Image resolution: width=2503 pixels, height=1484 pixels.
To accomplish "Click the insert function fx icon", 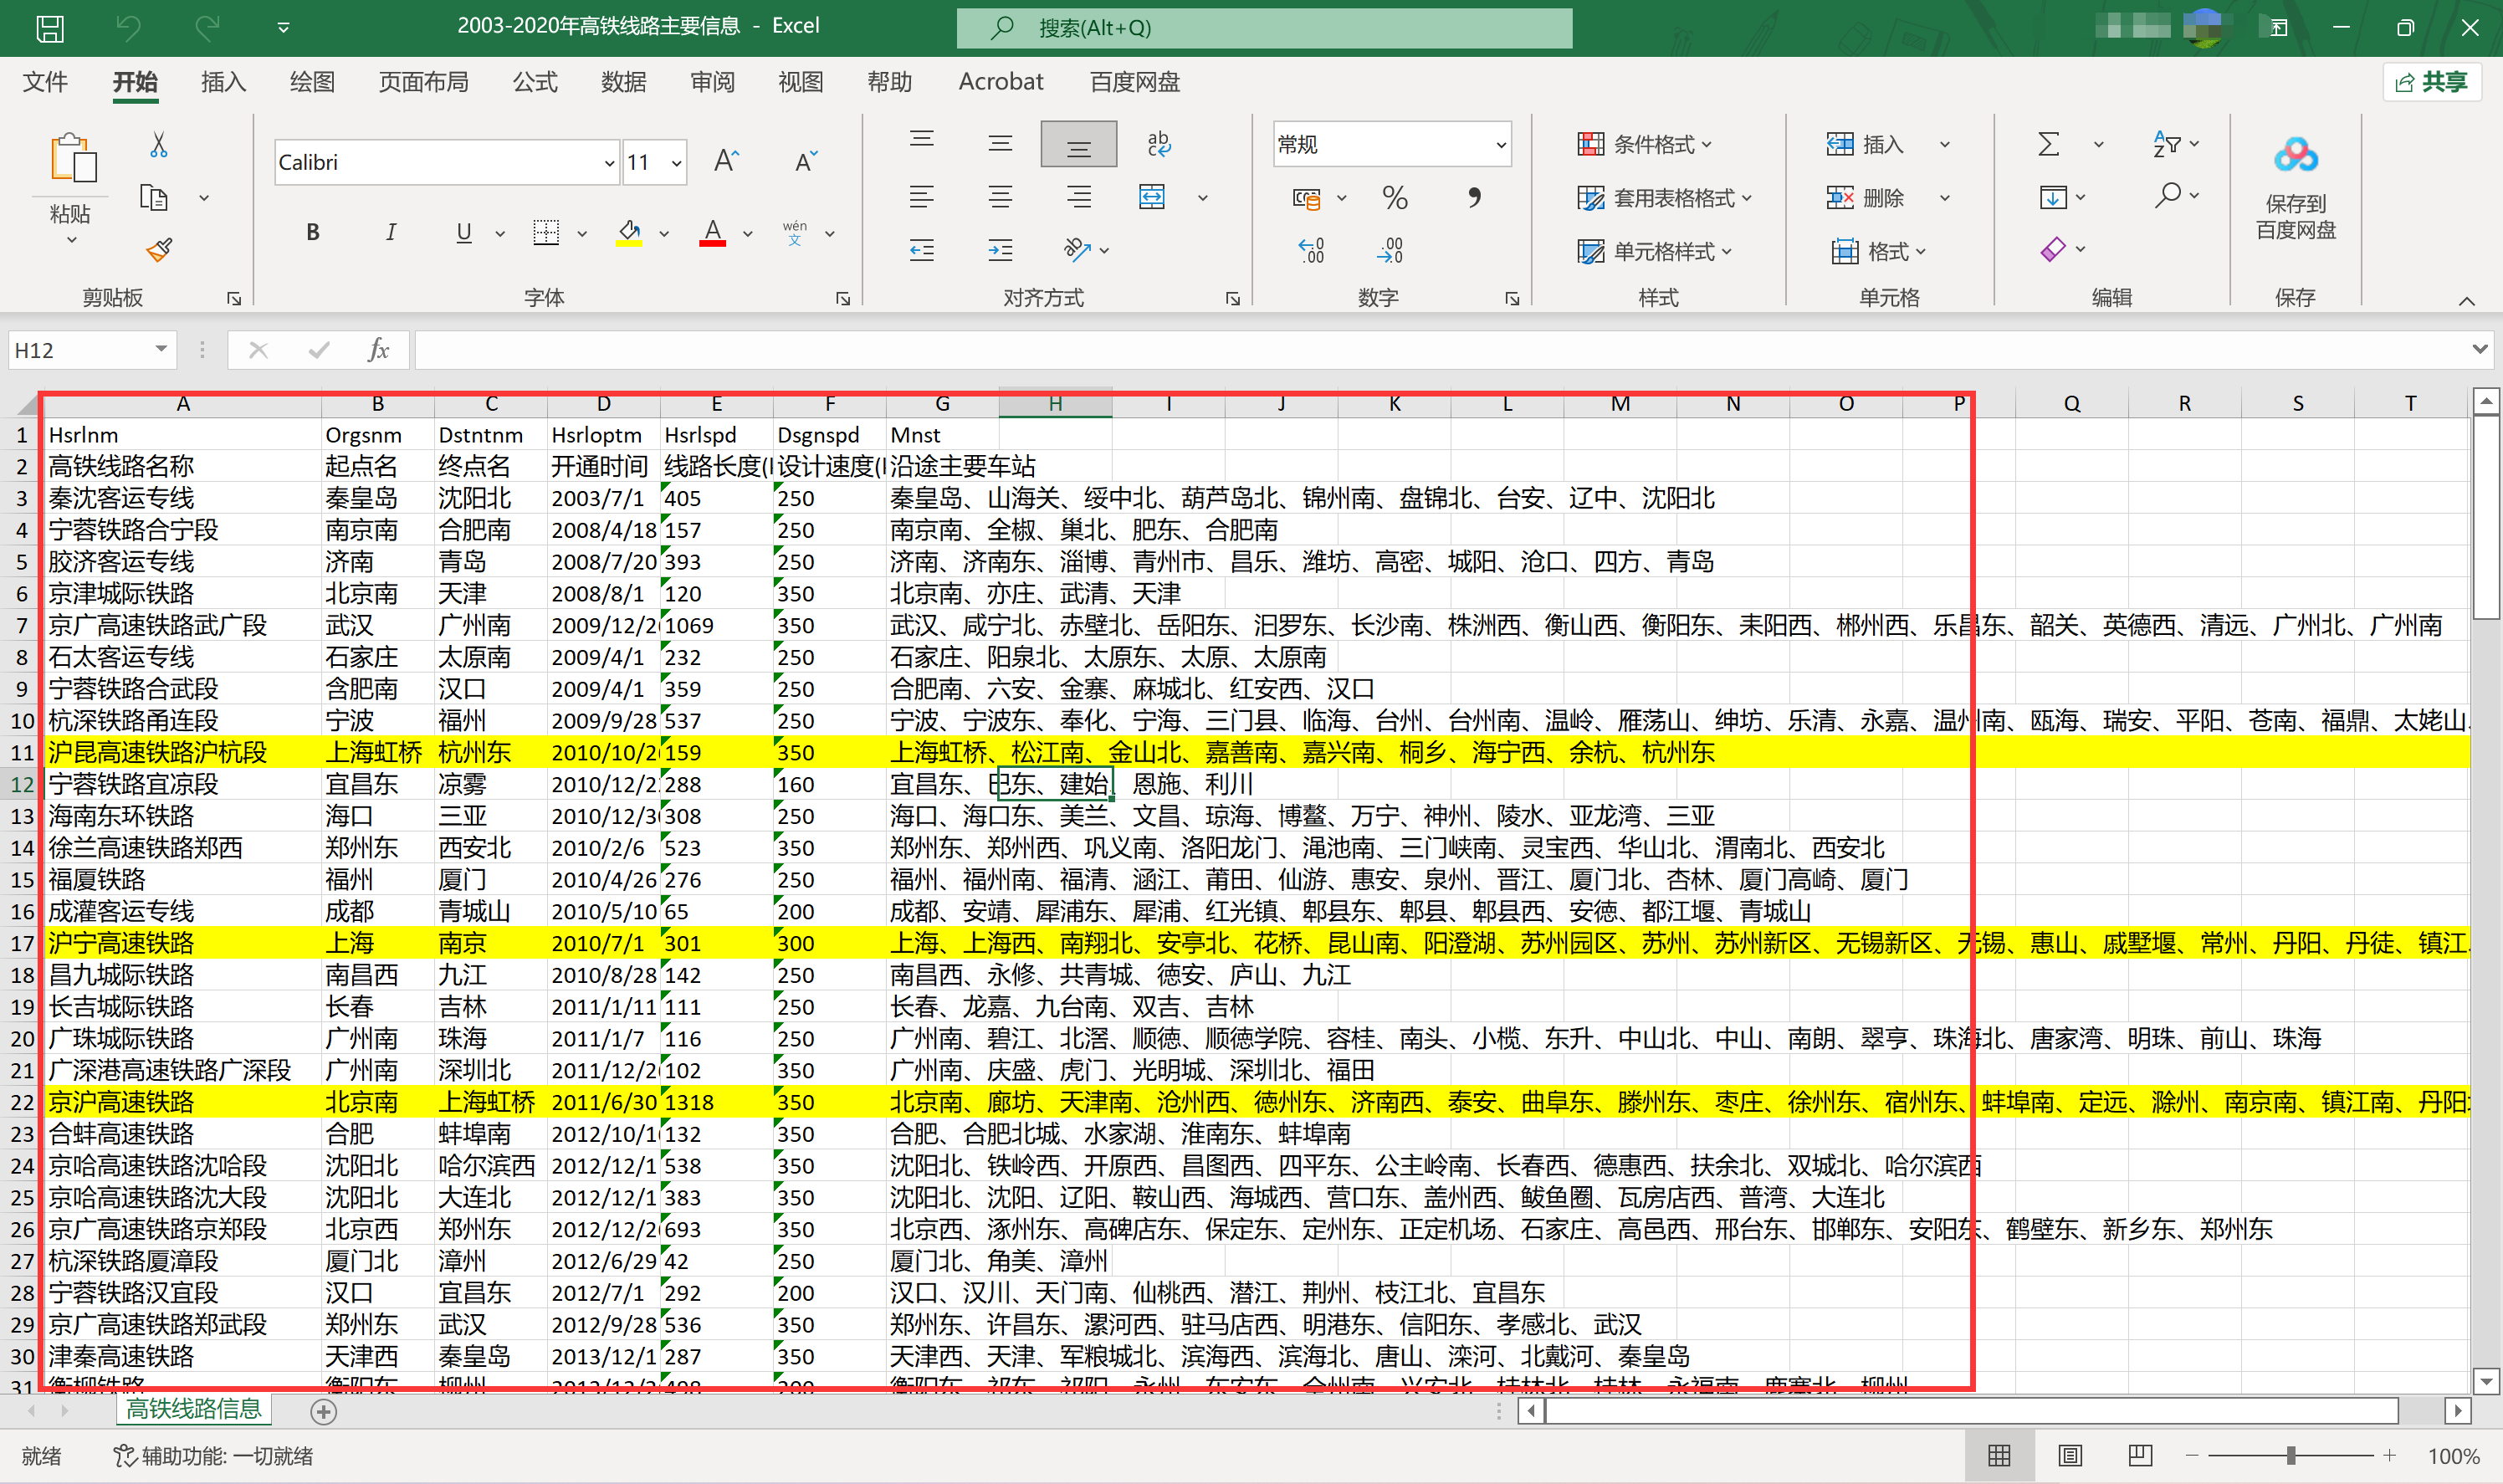I will 378,350.
